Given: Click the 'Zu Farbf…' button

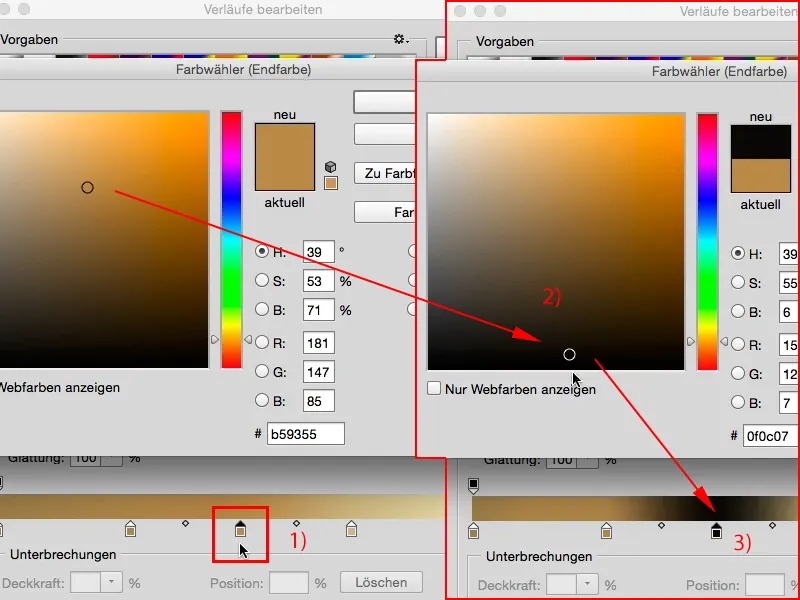Looking at the screenshot, I should click(x=386, y=173).
